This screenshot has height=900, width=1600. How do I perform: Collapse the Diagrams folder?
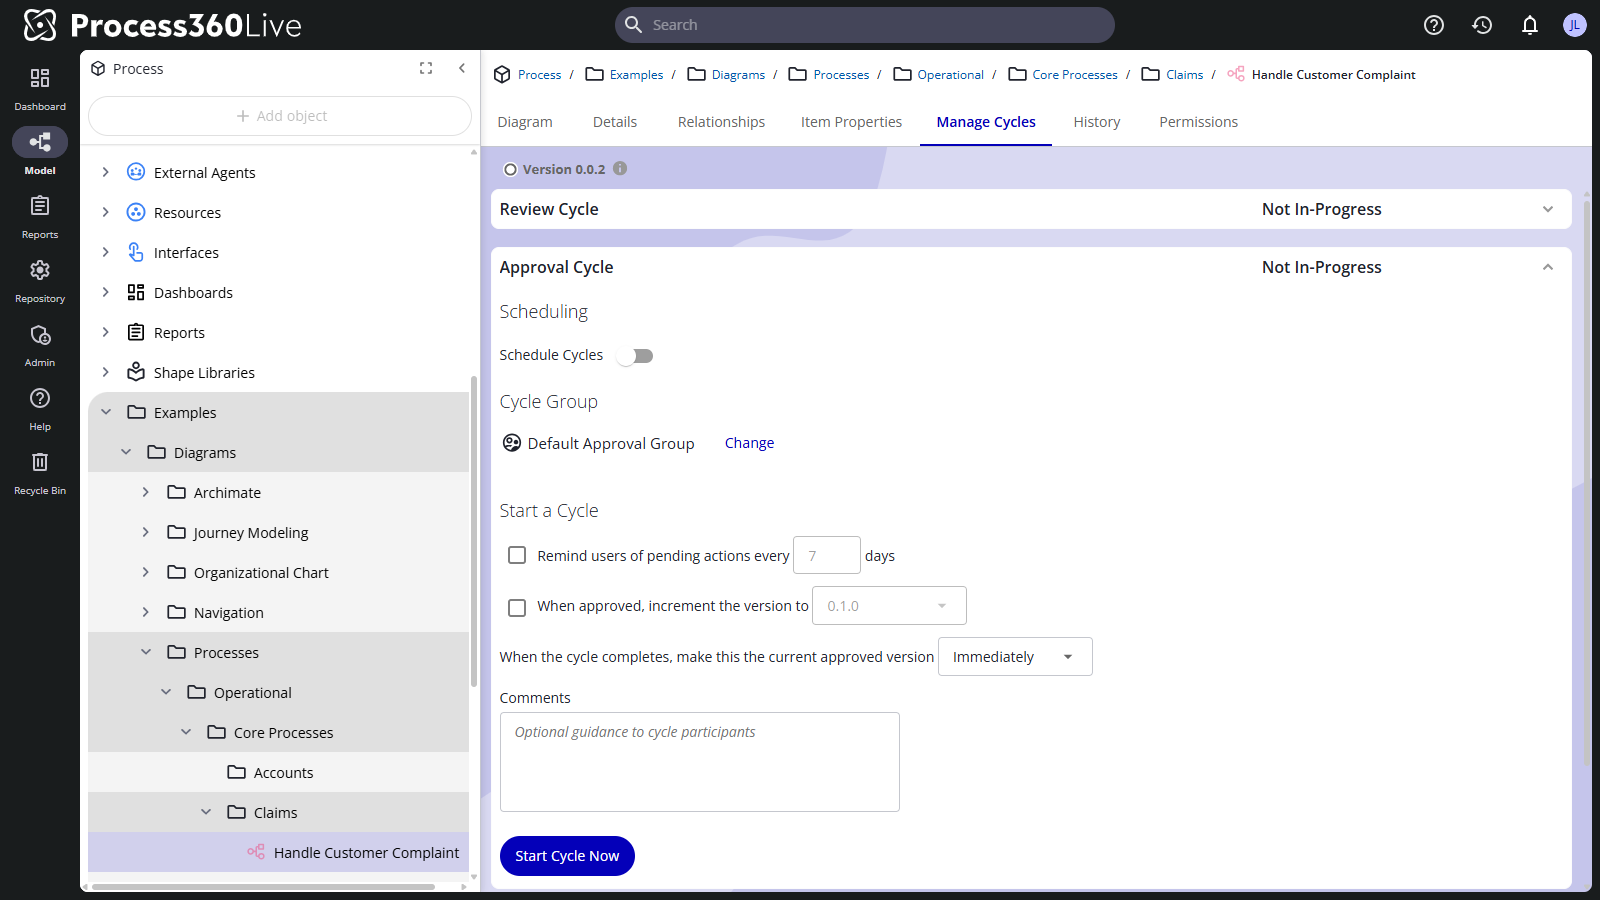(x=126, y=452)
